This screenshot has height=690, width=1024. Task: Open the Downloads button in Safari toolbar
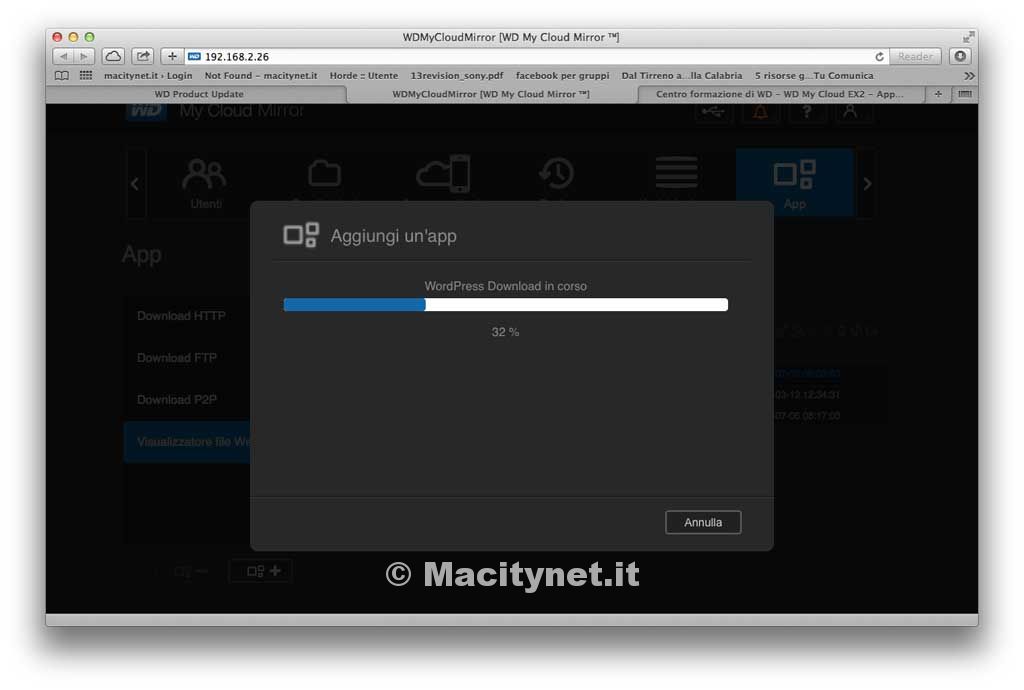tap(960, 56)
